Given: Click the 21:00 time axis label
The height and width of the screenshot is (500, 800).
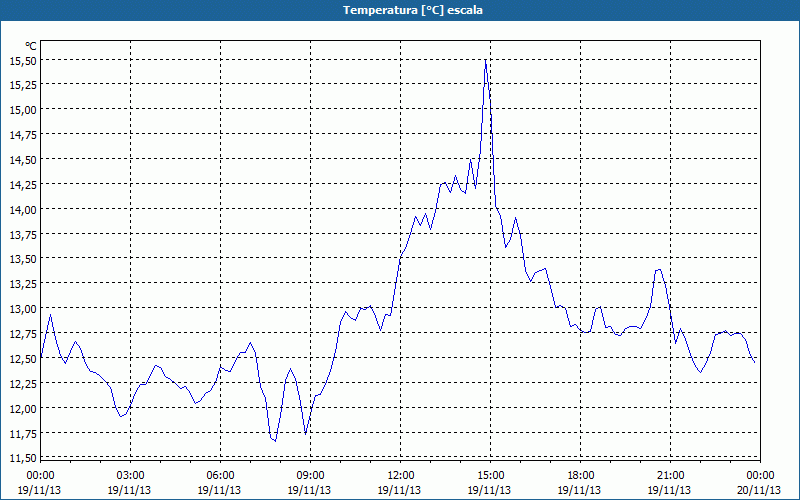Looking at the screenshot, I should coord(670,476).
